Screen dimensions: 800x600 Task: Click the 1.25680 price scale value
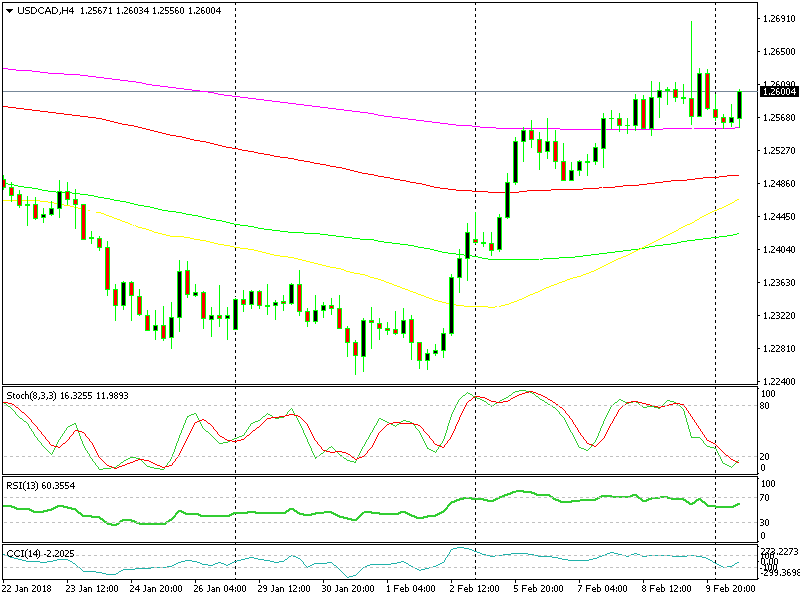[779, 118]
